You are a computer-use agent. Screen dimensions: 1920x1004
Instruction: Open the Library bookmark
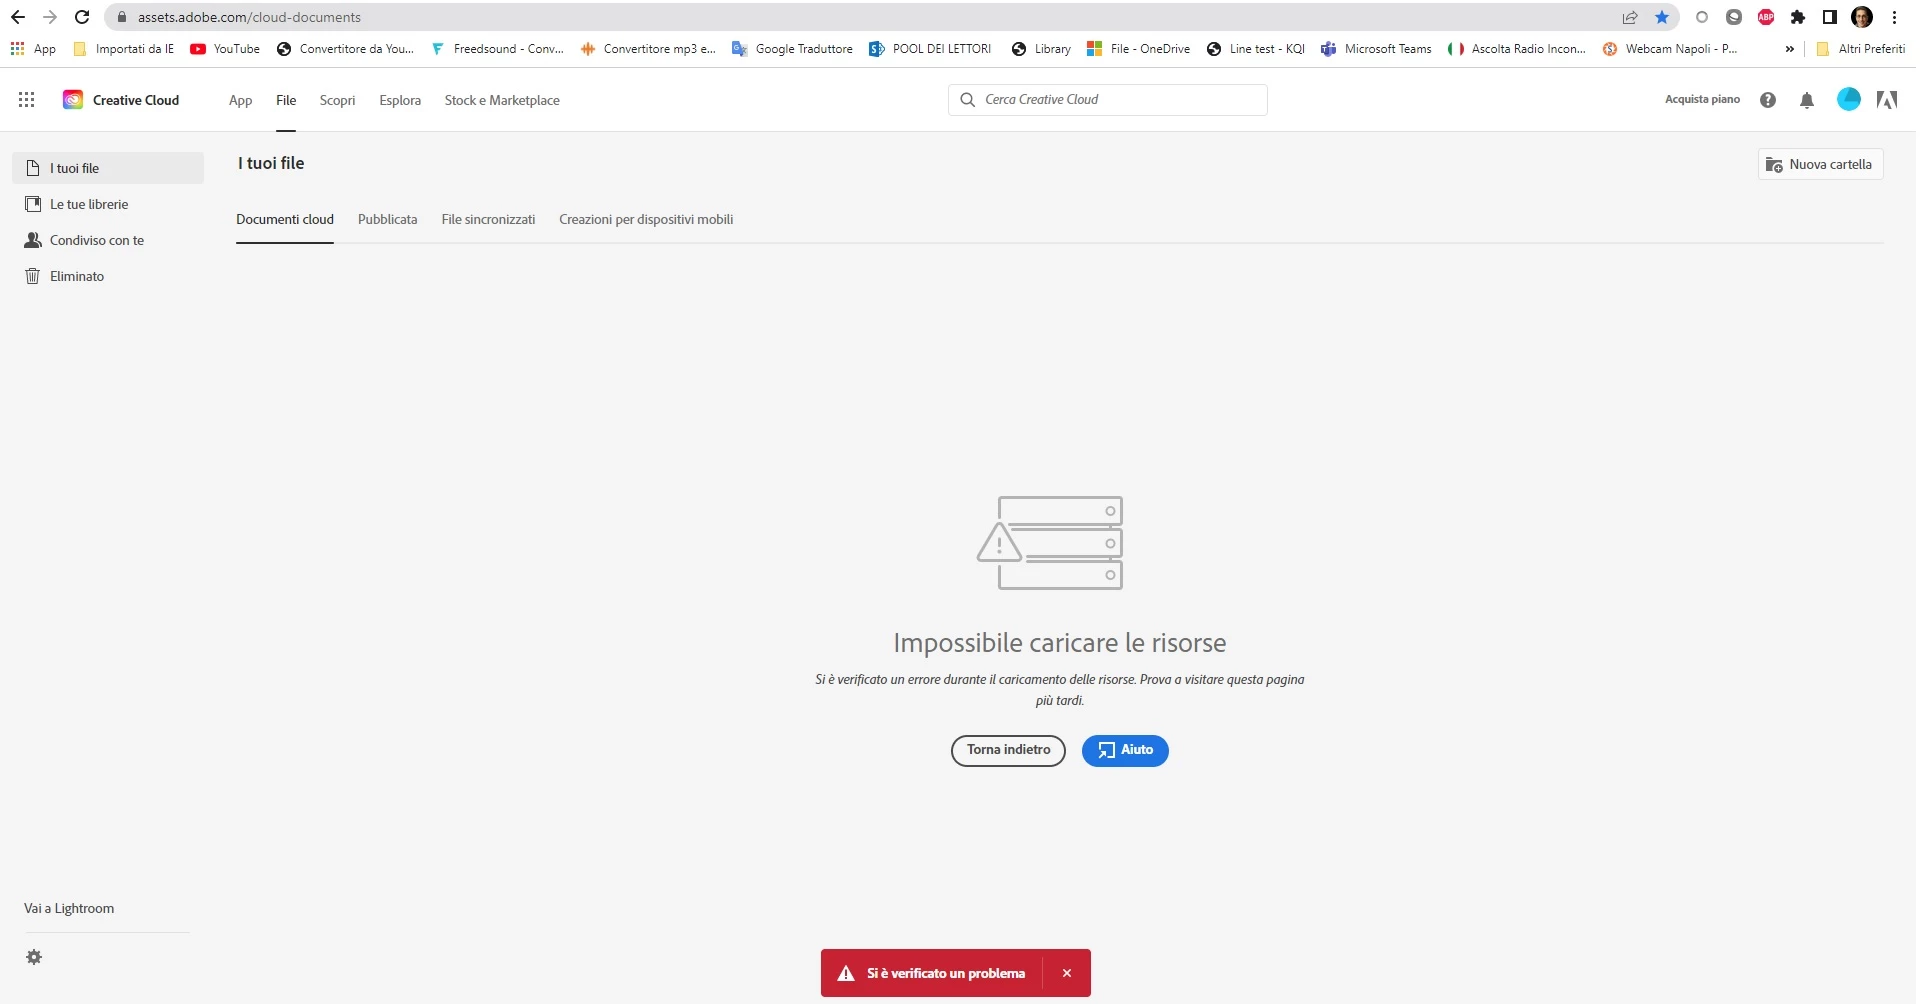(x=1041, y=49)
